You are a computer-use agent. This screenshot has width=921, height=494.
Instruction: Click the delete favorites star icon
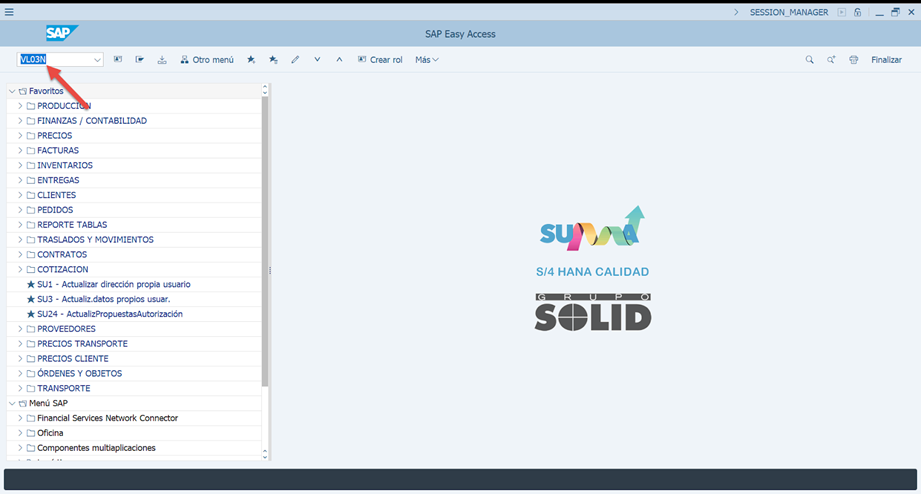coord(273,60)
